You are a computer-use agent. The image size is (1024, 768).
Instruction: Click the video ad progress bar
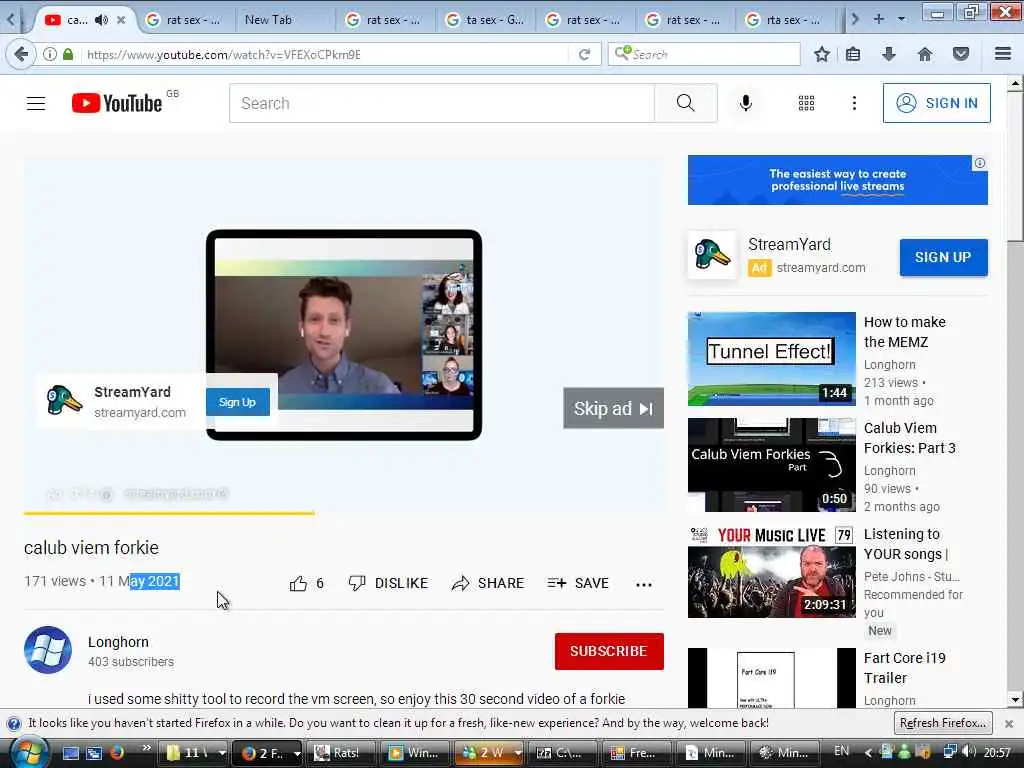[344, 513]
